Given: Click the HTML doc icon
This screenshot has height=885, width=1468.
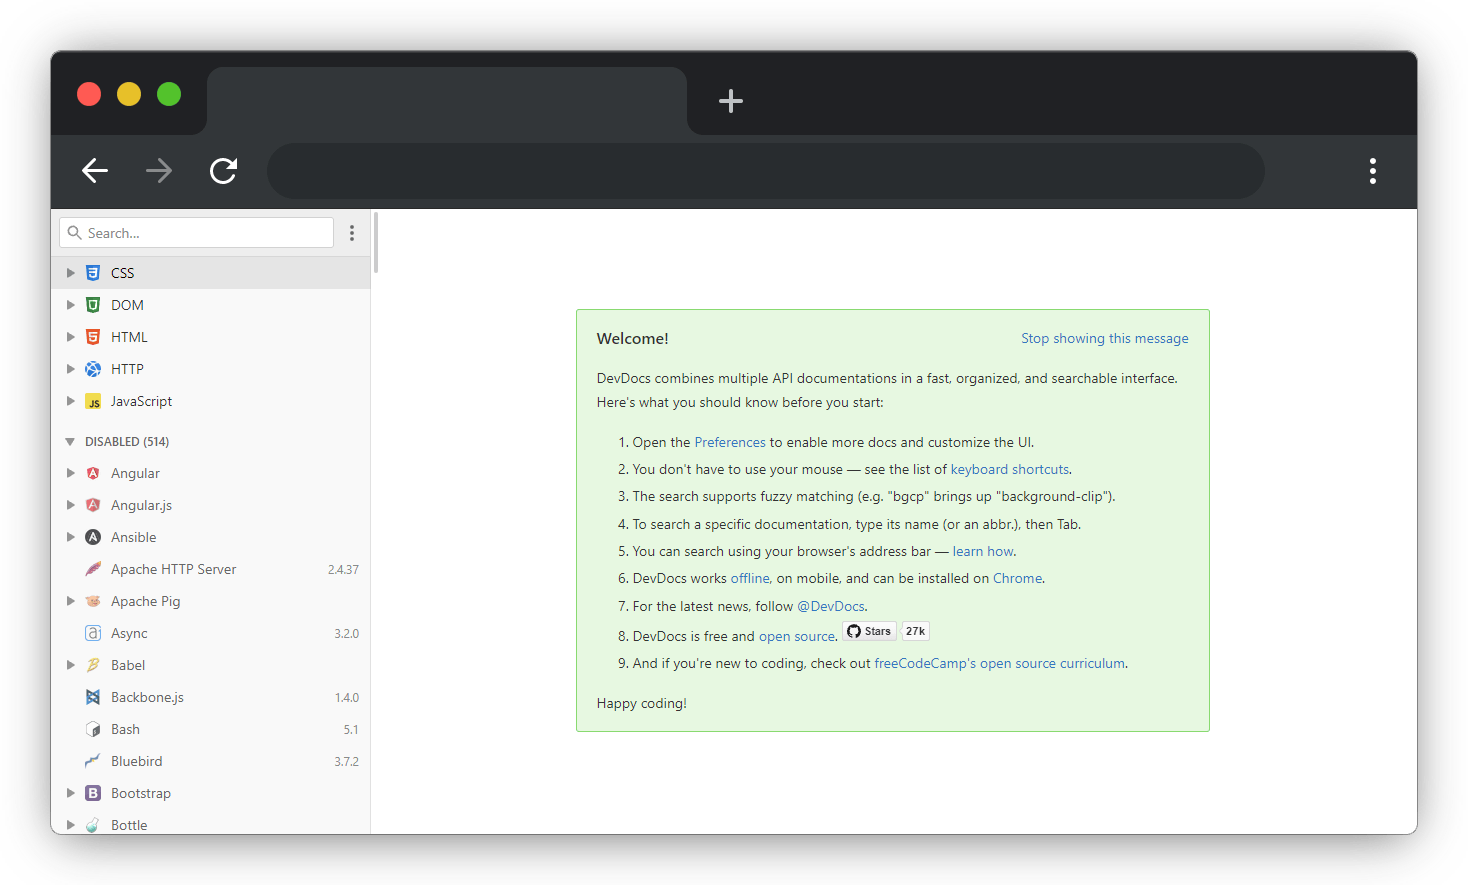Looking at the screenshot, I should point(93,337).
